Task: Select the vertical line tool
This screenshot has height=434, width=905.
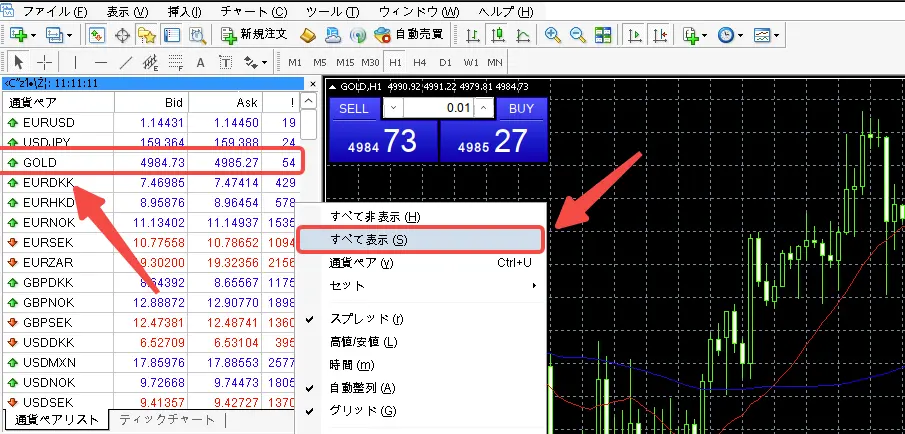Action: click(75, 62)
